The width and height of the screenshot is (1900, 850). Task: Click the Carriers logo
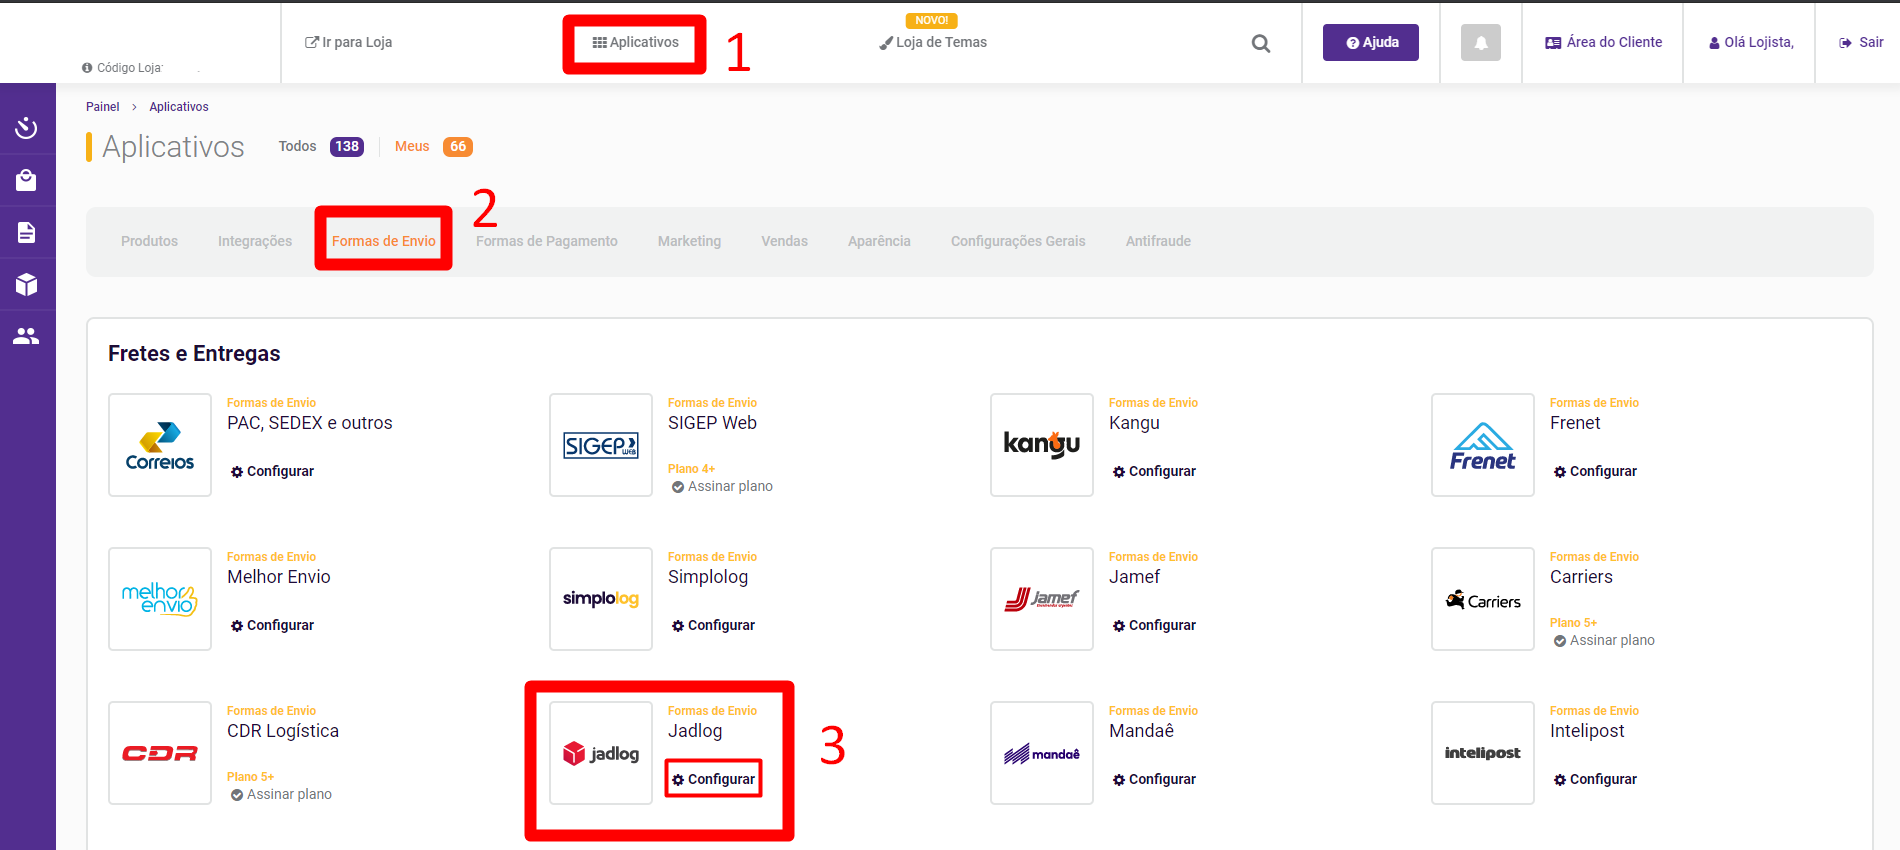[x=1483, y=599]
